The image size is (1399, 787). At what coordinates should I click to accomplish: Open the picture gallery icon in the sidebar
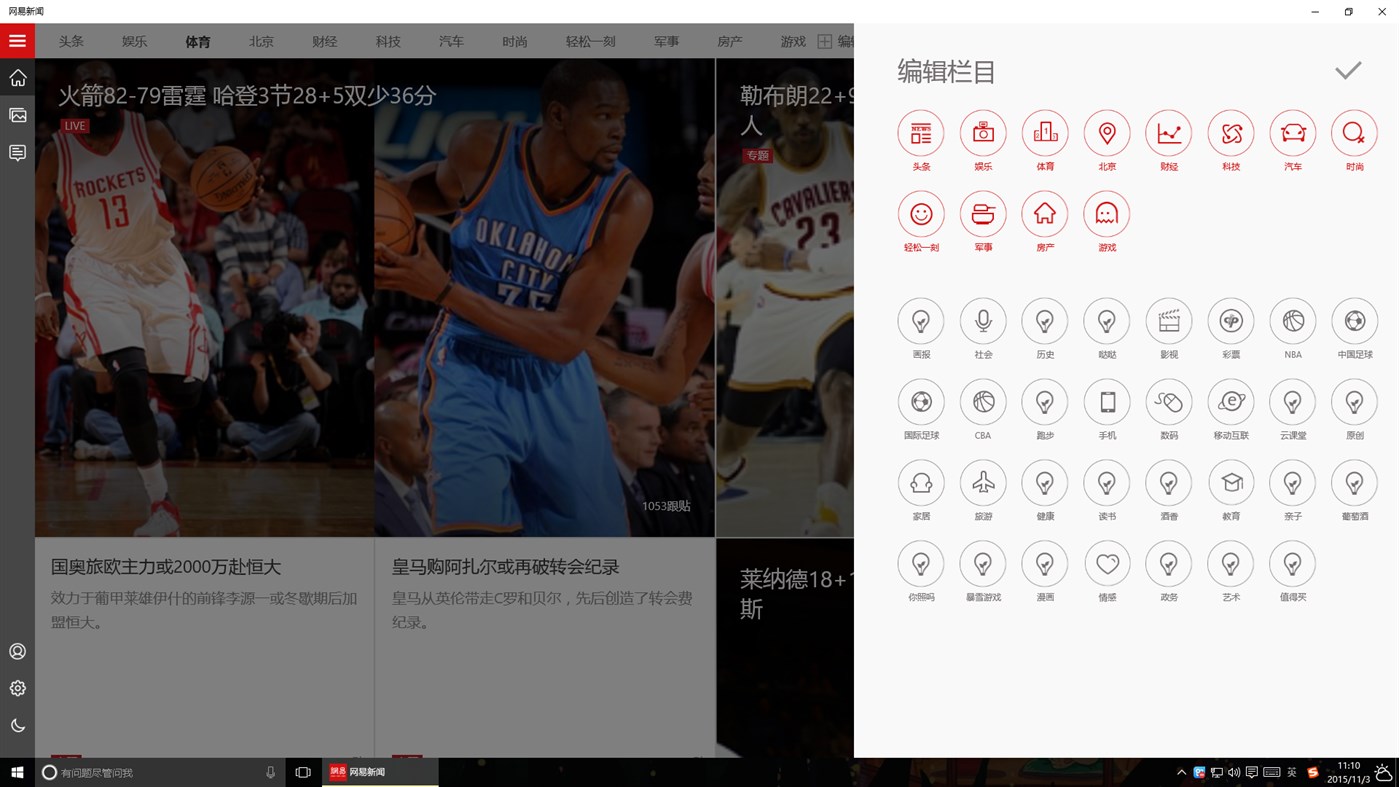[x=17, y=115]
